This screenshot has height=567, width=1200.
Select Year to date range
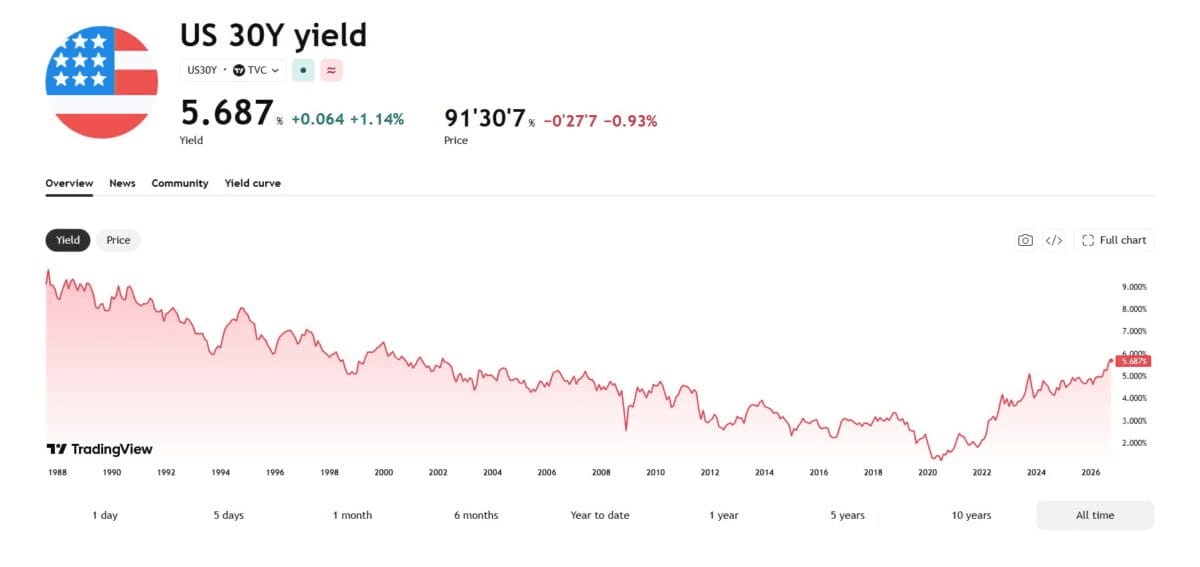click(600, 515)
